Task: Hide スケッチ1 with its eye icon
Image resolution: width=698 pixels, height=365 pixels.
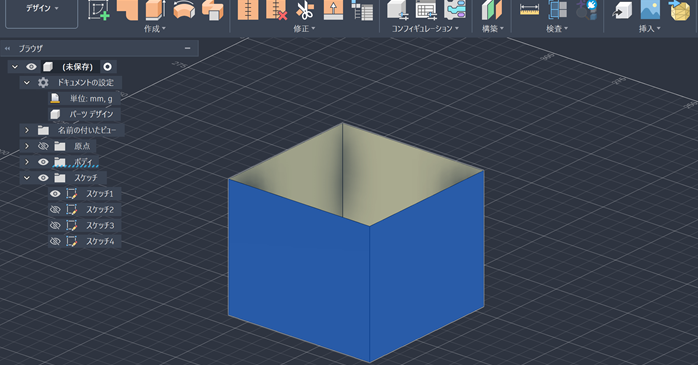Action: tap(55, 194)
